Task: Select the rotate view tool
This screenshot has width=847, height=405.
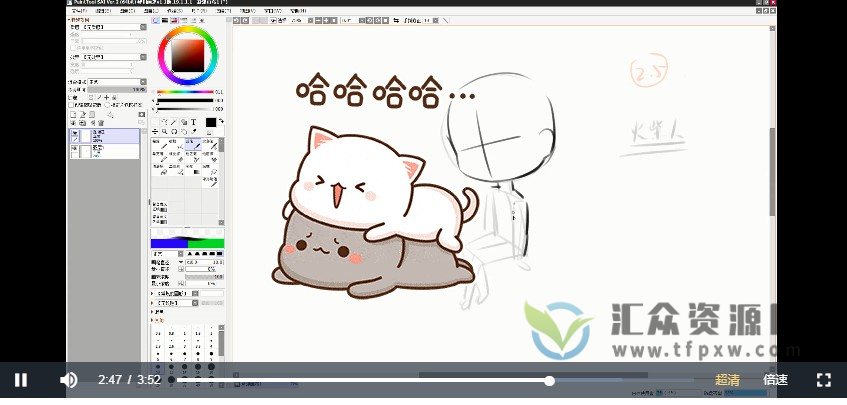Action: coord(174,132)
